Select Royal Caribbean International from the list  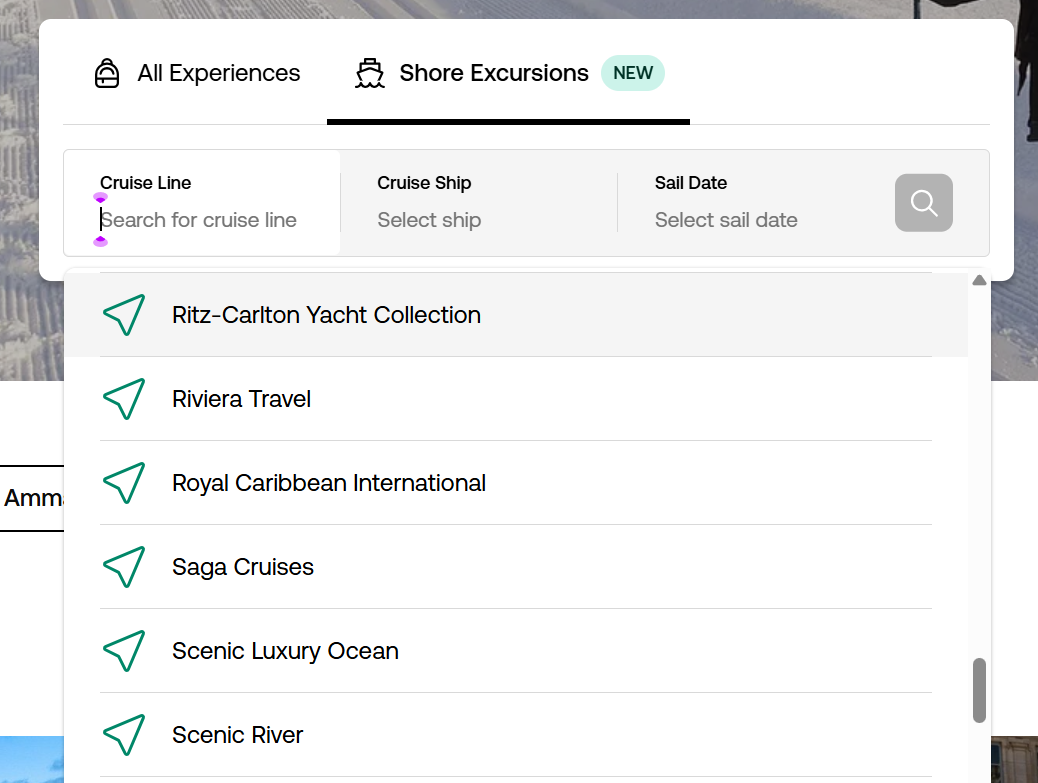coord(329,483)
